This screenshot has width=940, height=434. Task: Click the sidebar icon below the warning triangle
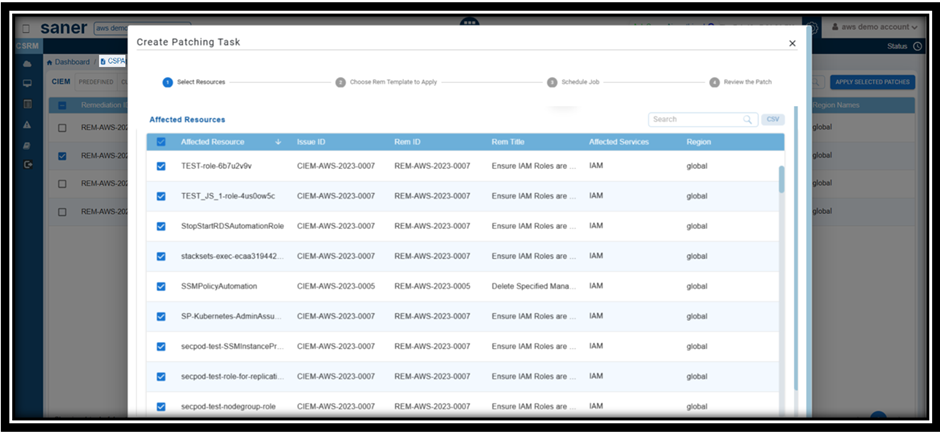point(27,145)
